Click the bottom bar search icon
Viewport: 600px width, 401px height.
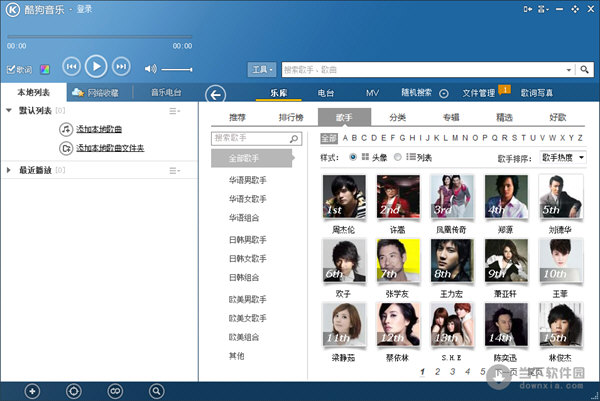point(157,391)
